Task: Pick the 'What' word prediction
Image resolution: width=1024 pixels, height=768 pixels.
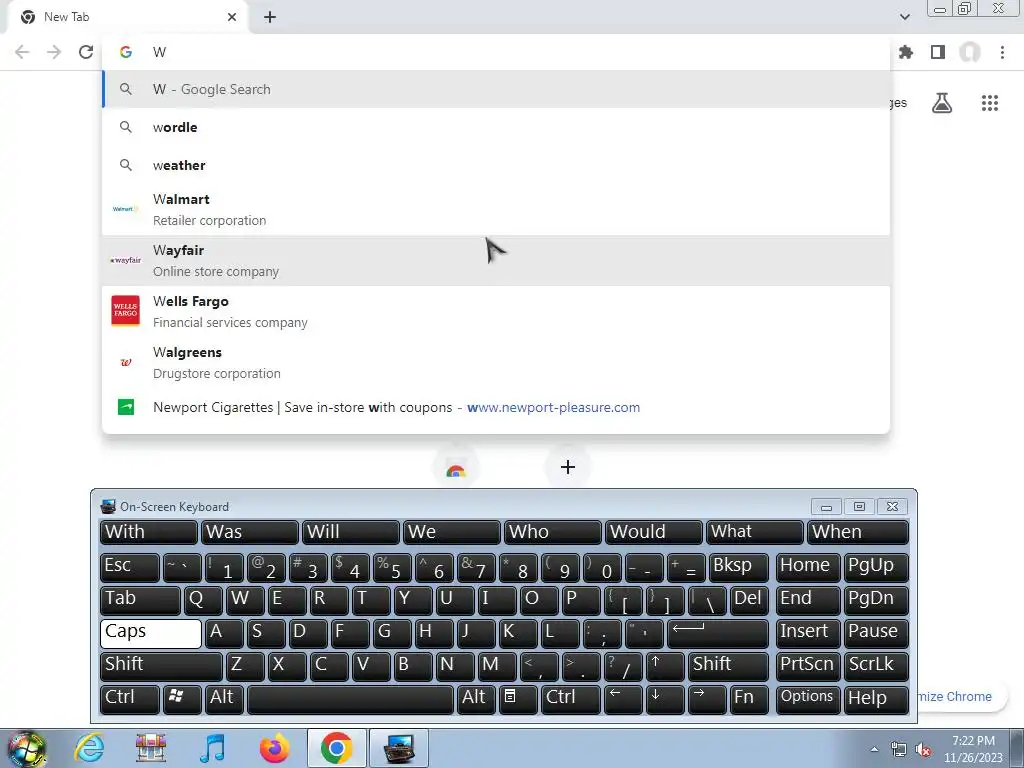Action: point(754,532)
